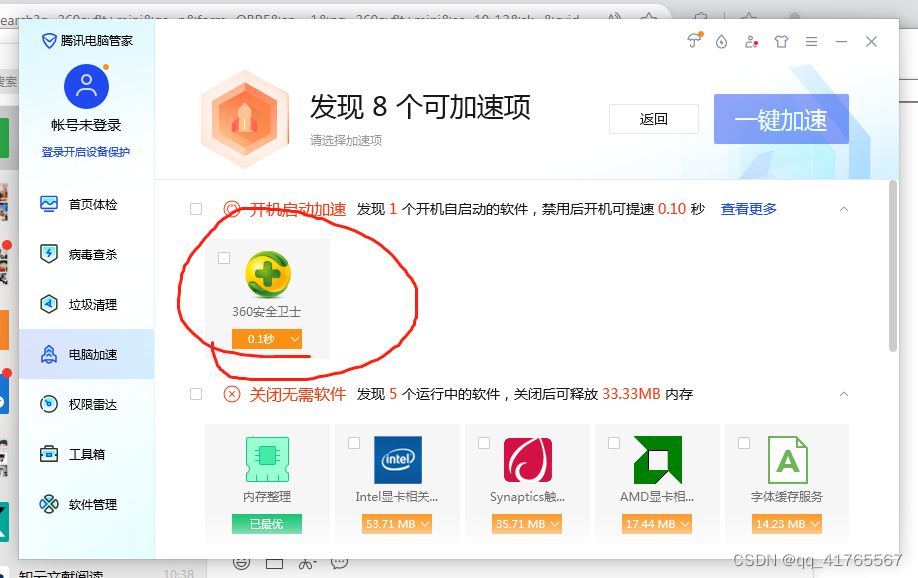Open the 0.1秒 dropdown under 360安全卫士
This screenshot has width=918, height=578.
pyautogui.click(x=267, y=338)
